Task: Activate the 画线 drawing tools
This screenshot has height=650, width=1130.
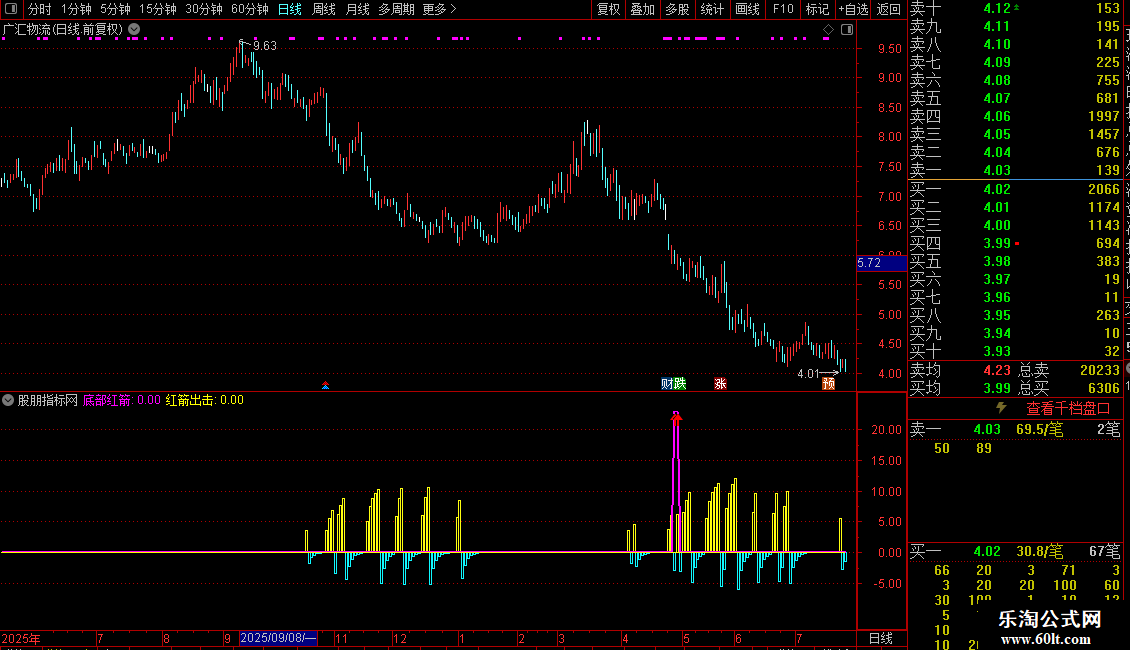Action: point(747,9)
